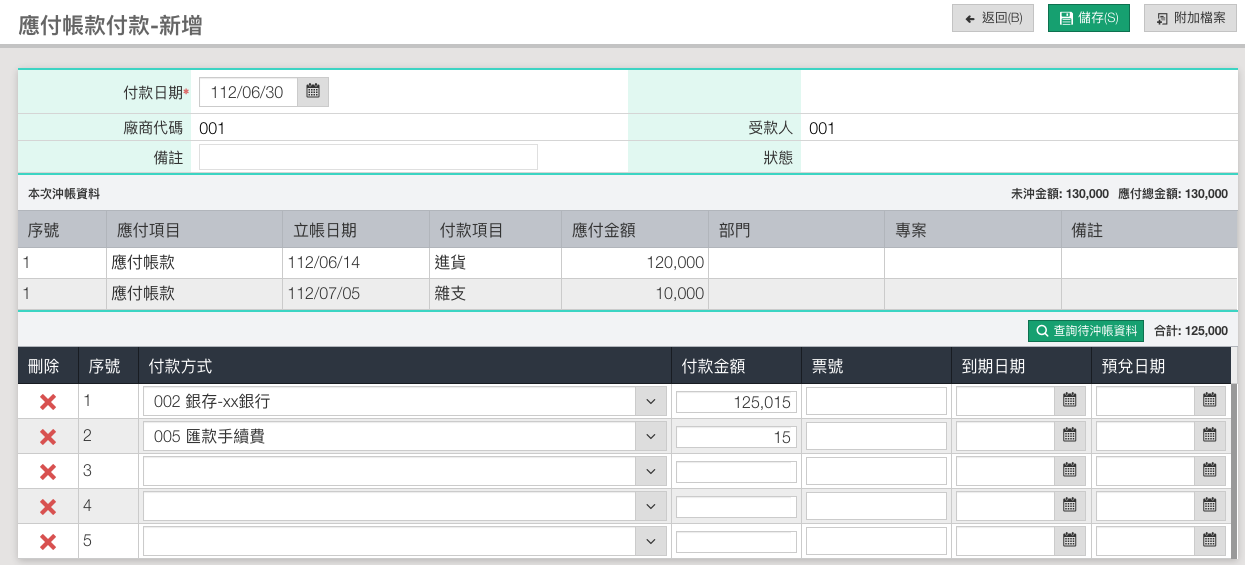This screenshot has width=1245, height=565.
Task: Open the empty 付款方式 dropdown in row 5
Action: [x=650, y=542]
